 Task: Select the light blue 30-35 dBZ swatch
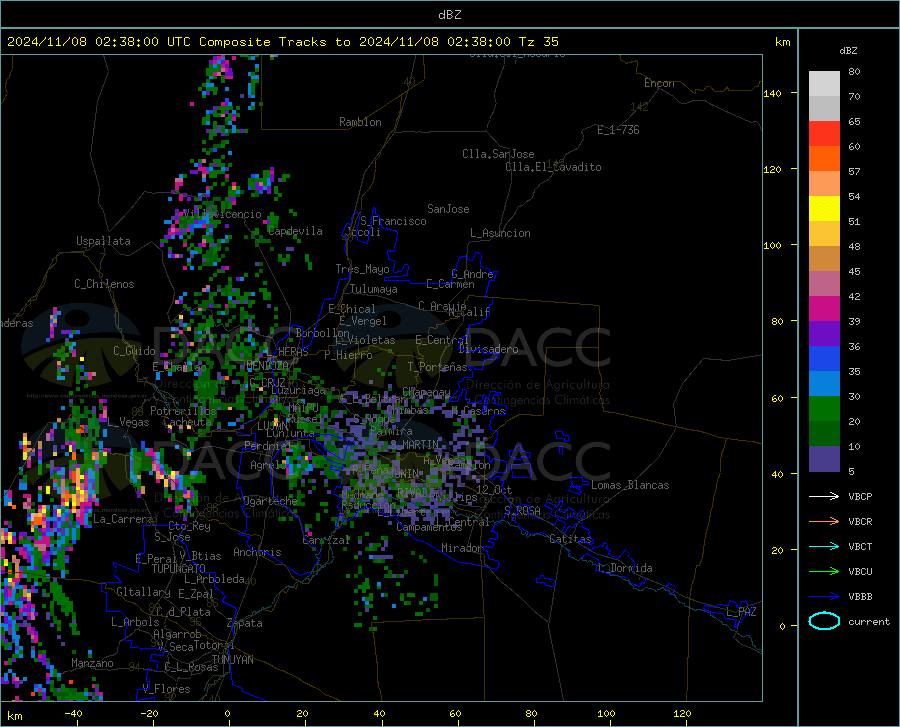(824, 383)
